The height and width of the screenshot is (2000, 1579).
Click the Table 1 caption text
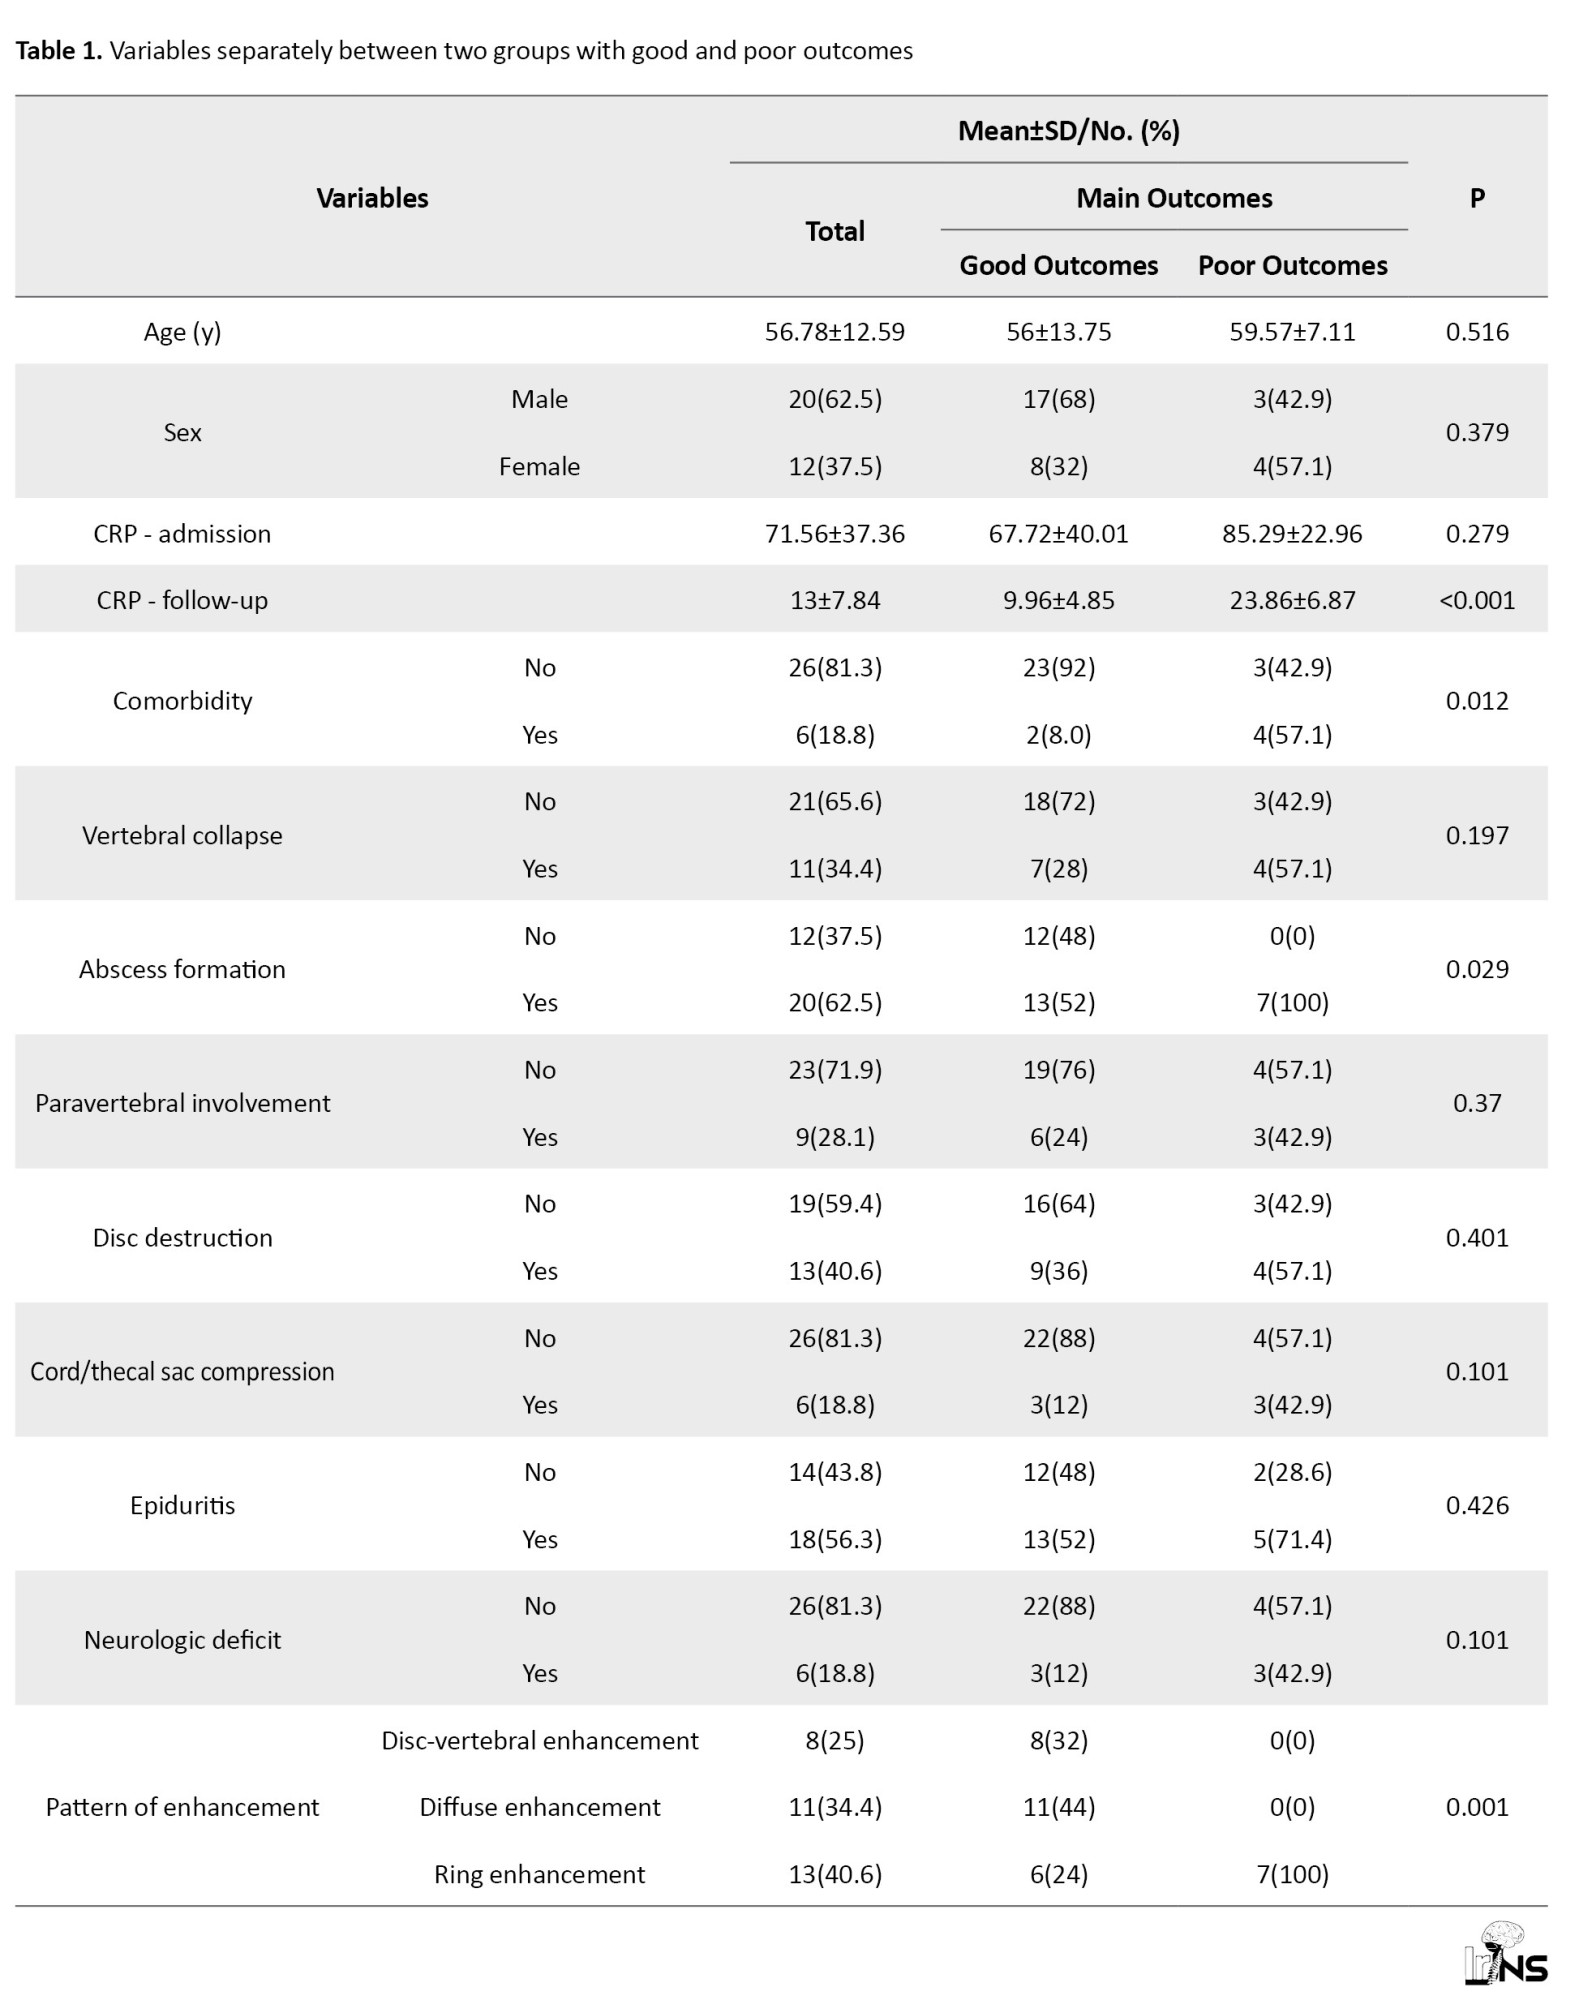pyautogui.click(x=464, y=51)
